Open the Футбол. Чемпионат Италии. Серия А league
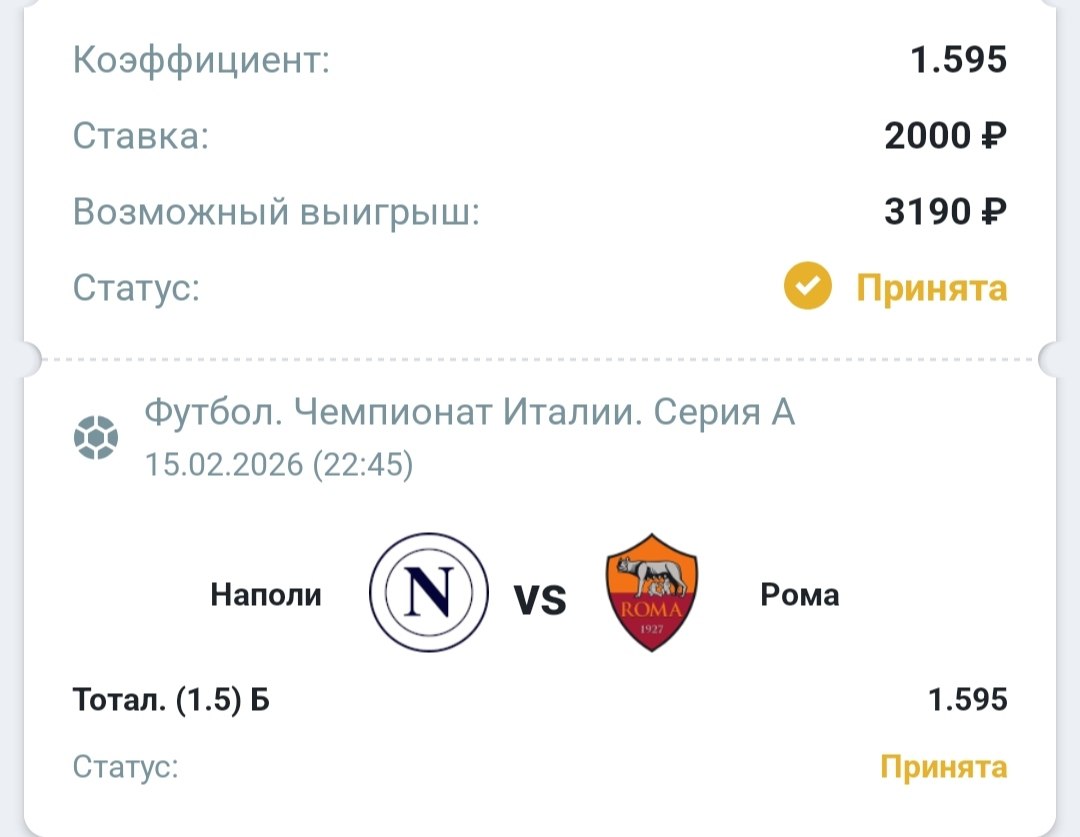The height and width of the screenshot is (837, 1080). tap(470, 412)
